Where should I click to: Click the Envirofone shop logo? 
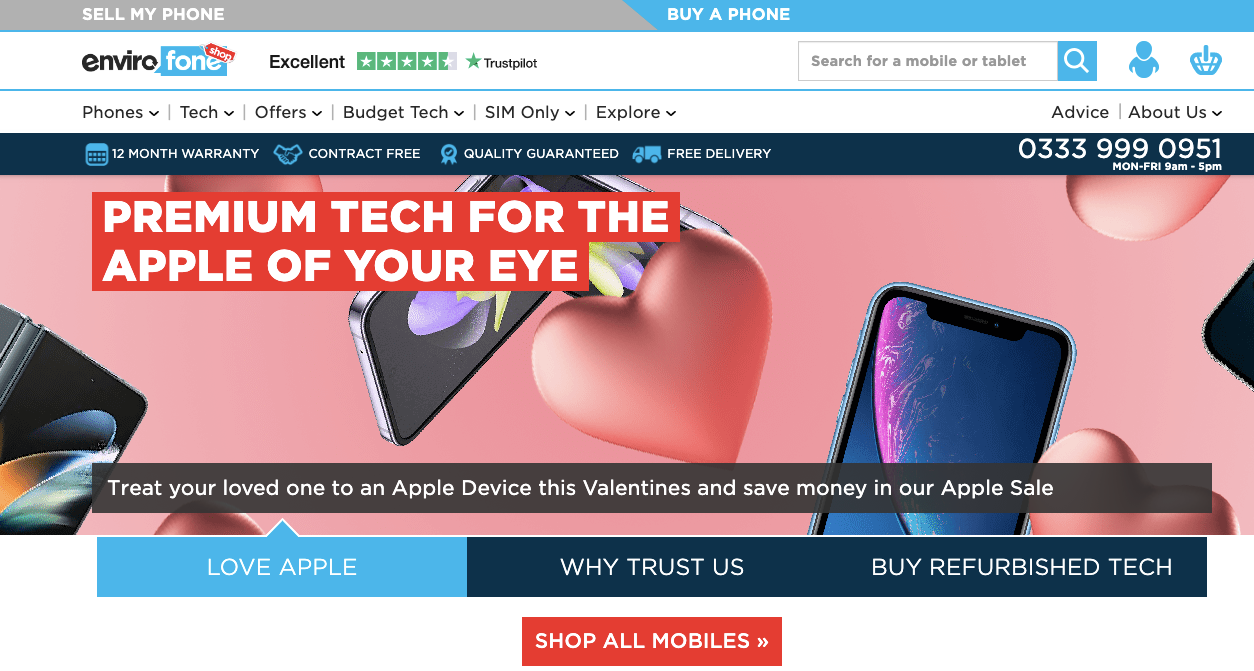[158, 60]
